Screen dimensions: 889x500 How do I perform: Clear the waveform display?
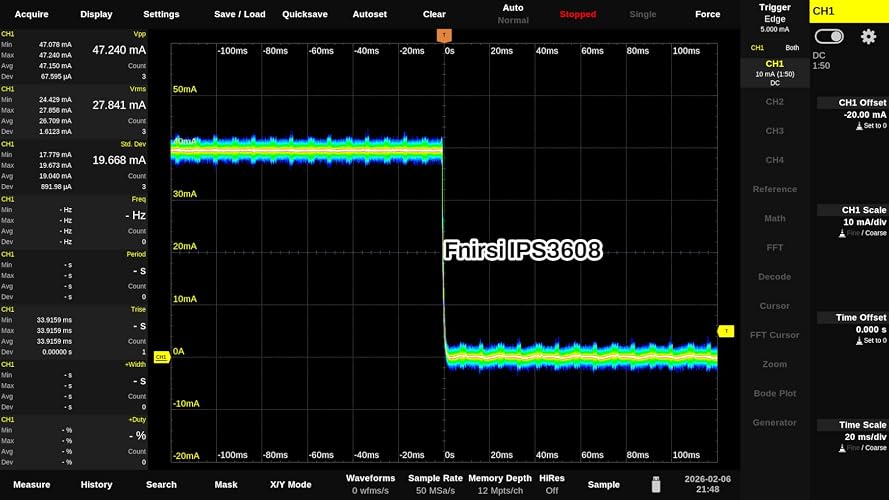coord(434,14)
